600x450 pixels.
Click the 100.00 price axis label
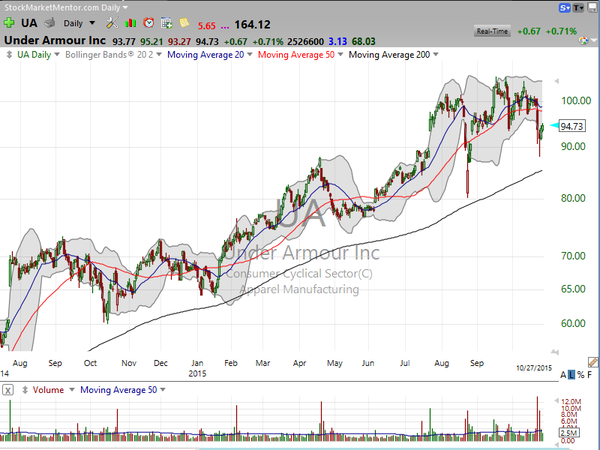(576, 101)
